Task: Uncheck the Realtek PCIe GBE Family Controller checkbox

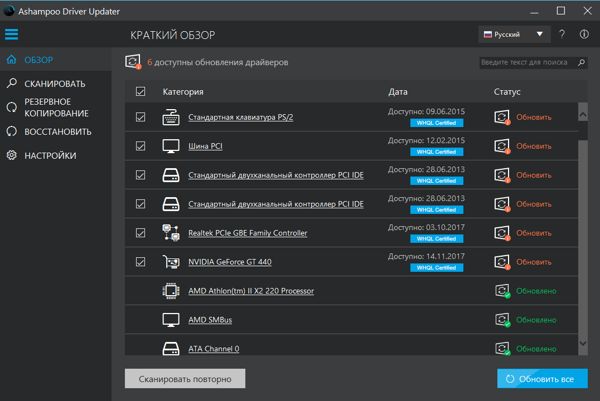Action: click(x=140, y=233)
